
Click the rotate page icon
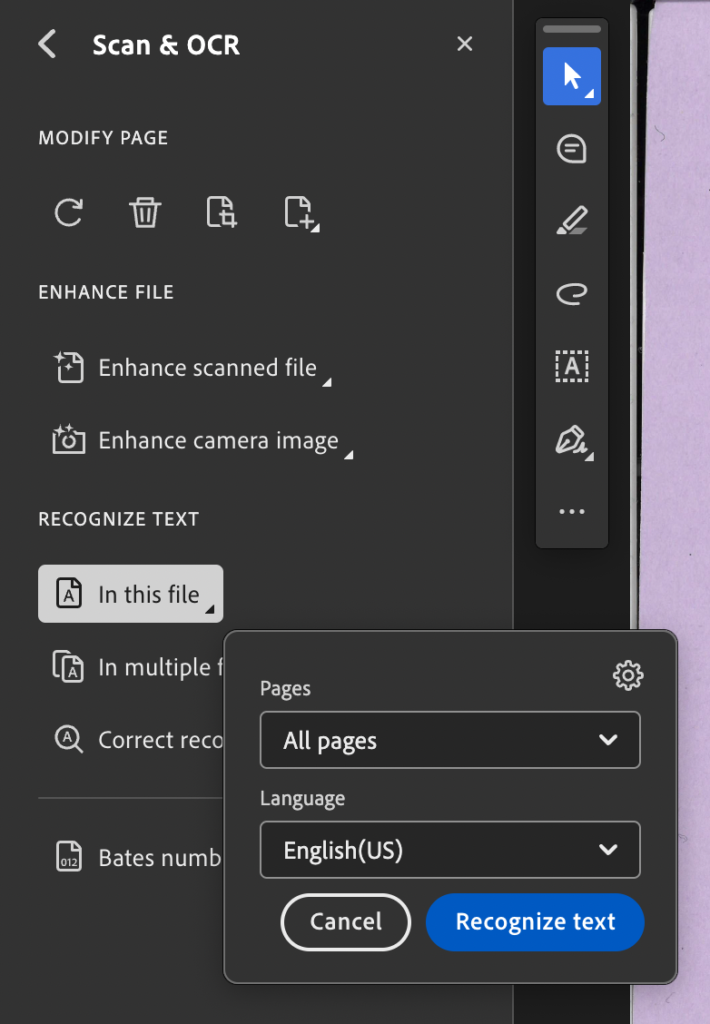pyautogui.click(x=68, y=212)
